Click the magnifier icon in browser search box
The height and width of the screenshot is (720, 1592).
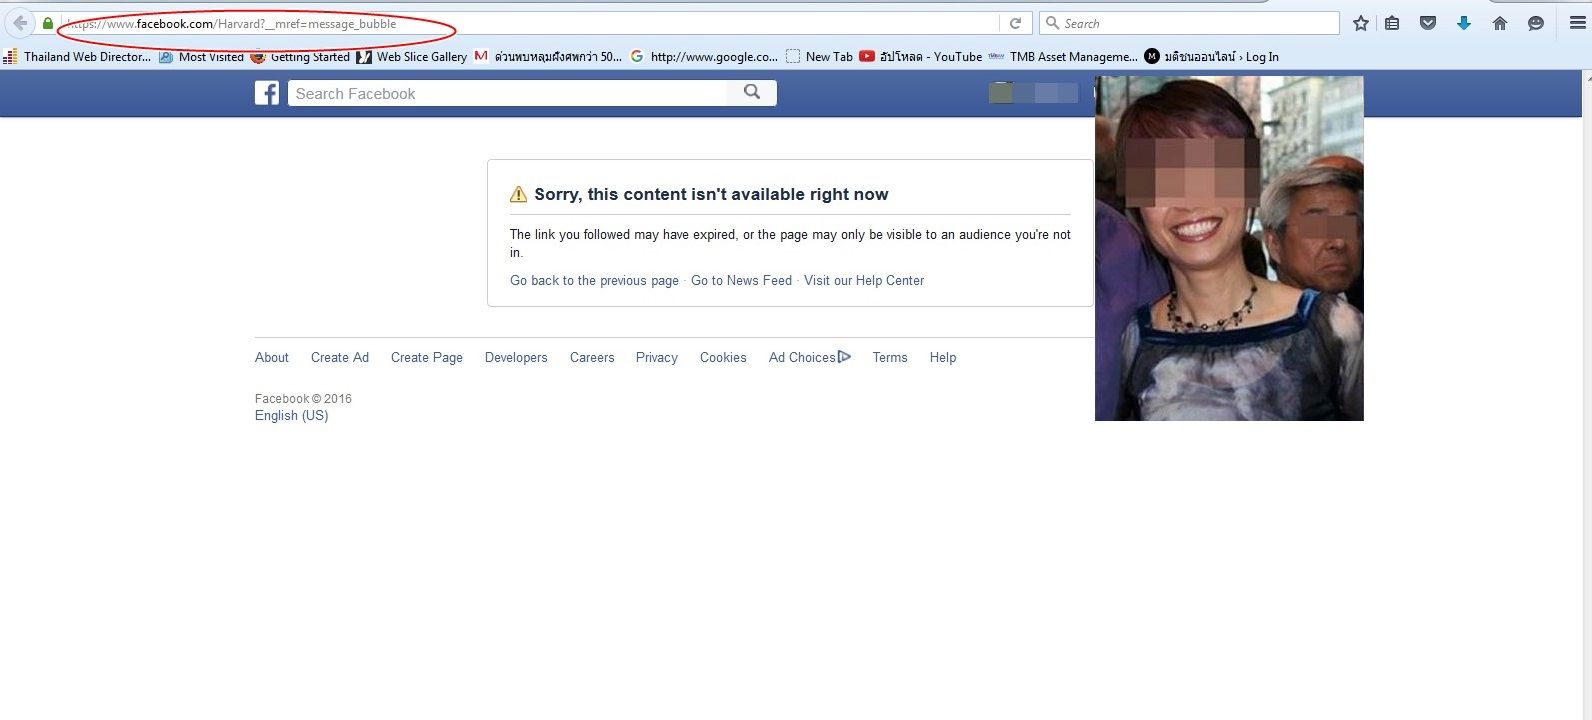click(1052, 23)
